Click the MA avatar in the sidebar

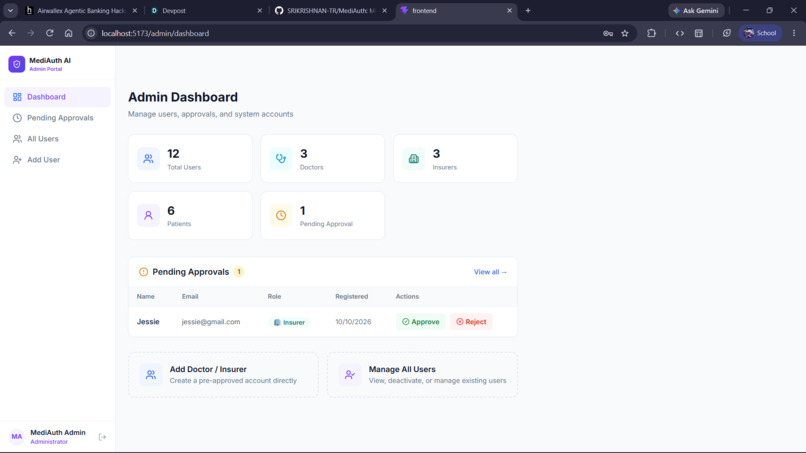(x=16, y=437)
